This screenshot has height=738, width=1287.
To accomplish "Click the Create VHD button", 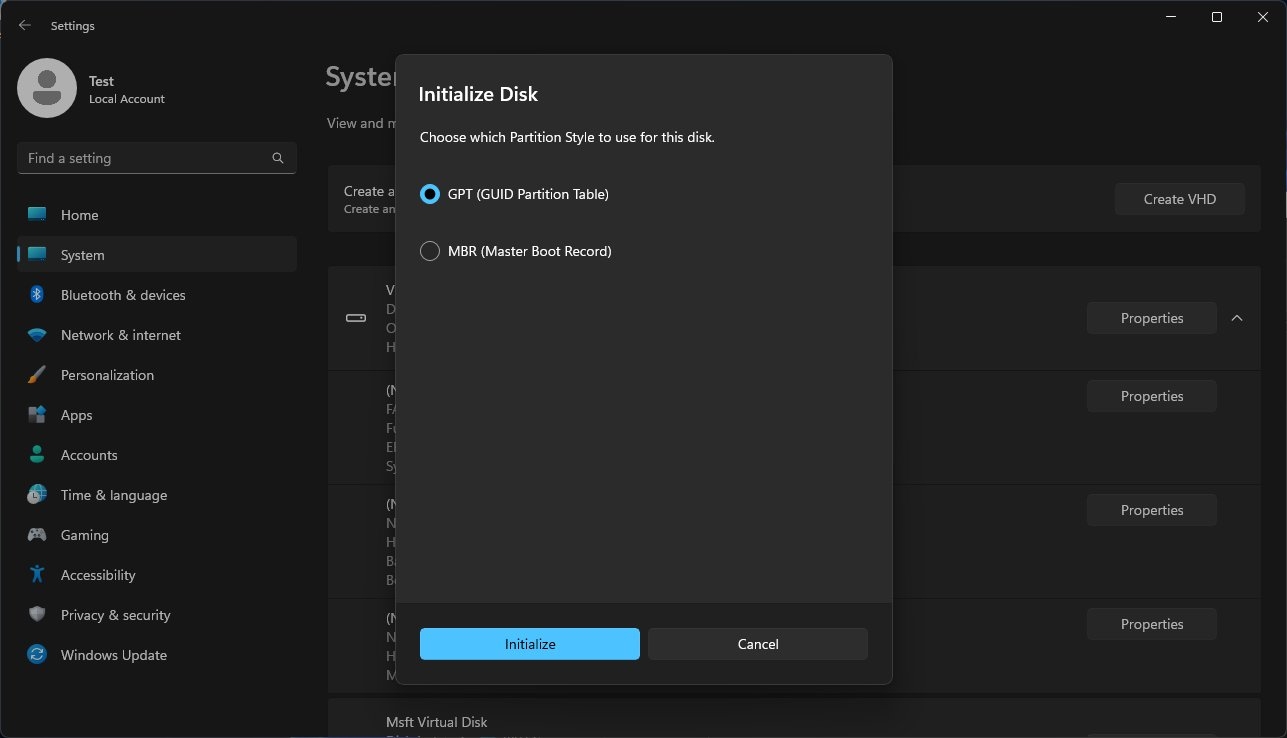I will pyautogui.click(x=1180, y=199).
